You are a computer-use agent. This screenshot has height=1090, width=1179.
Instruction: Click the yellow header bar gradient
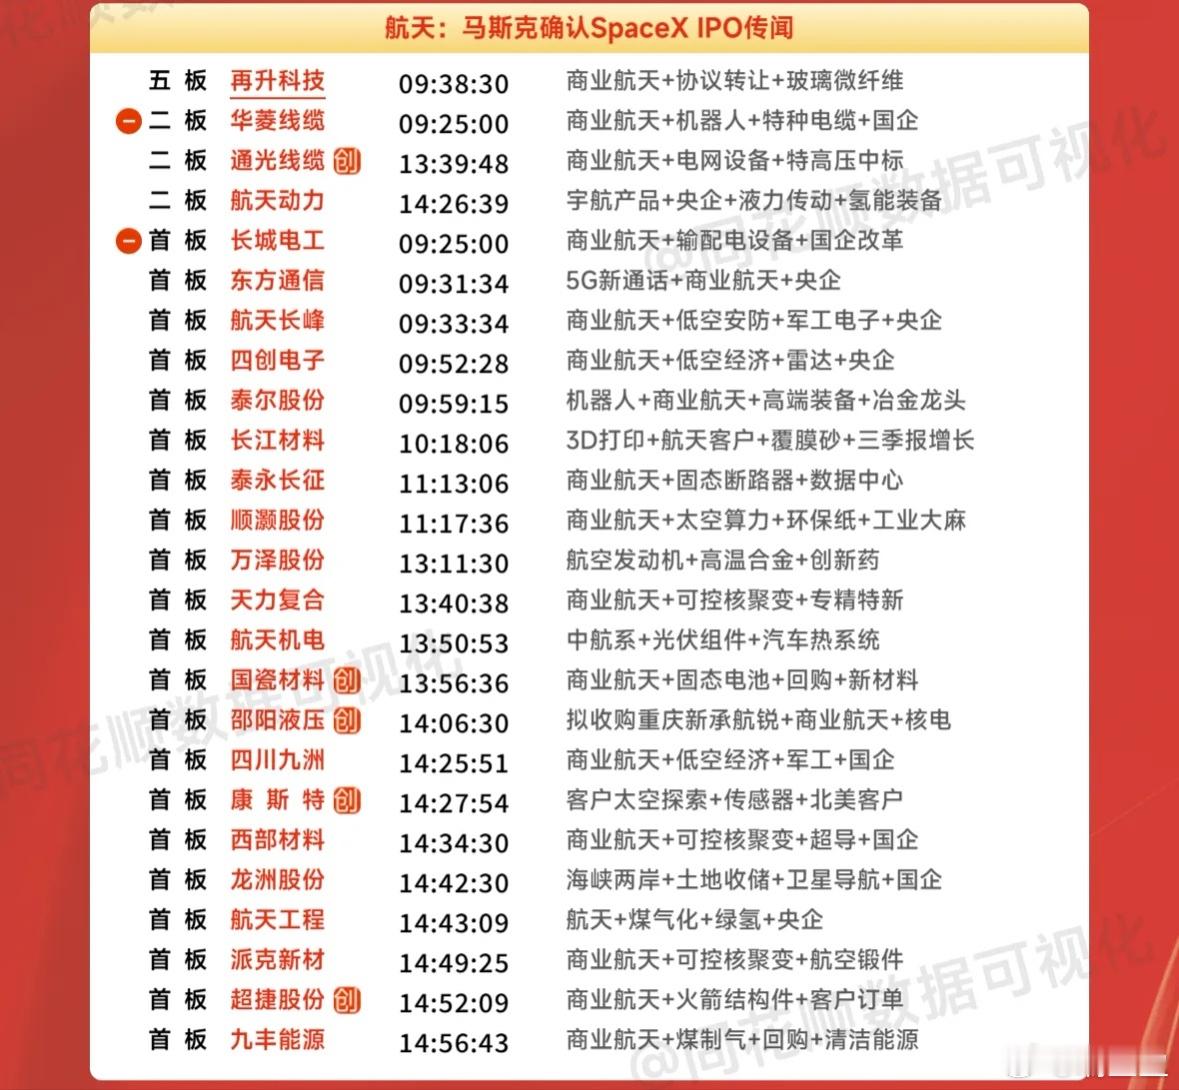coord(589,28)
